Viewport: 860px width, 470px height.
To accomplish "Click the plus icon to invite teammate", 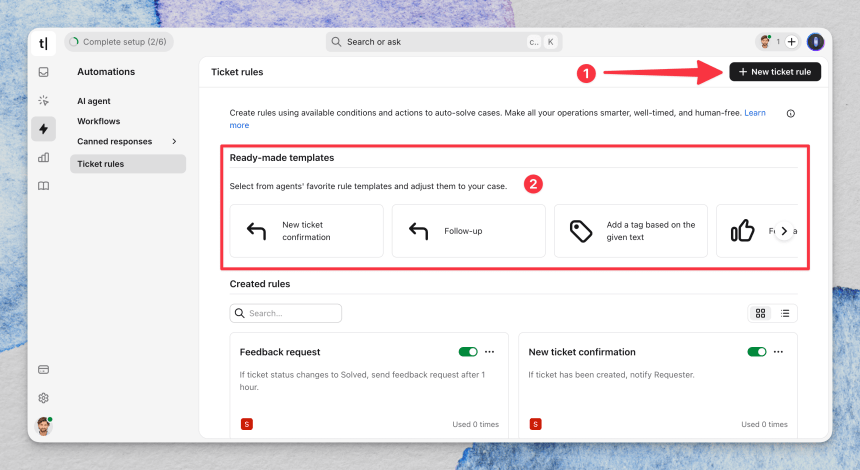I will (x=791, y=42).
